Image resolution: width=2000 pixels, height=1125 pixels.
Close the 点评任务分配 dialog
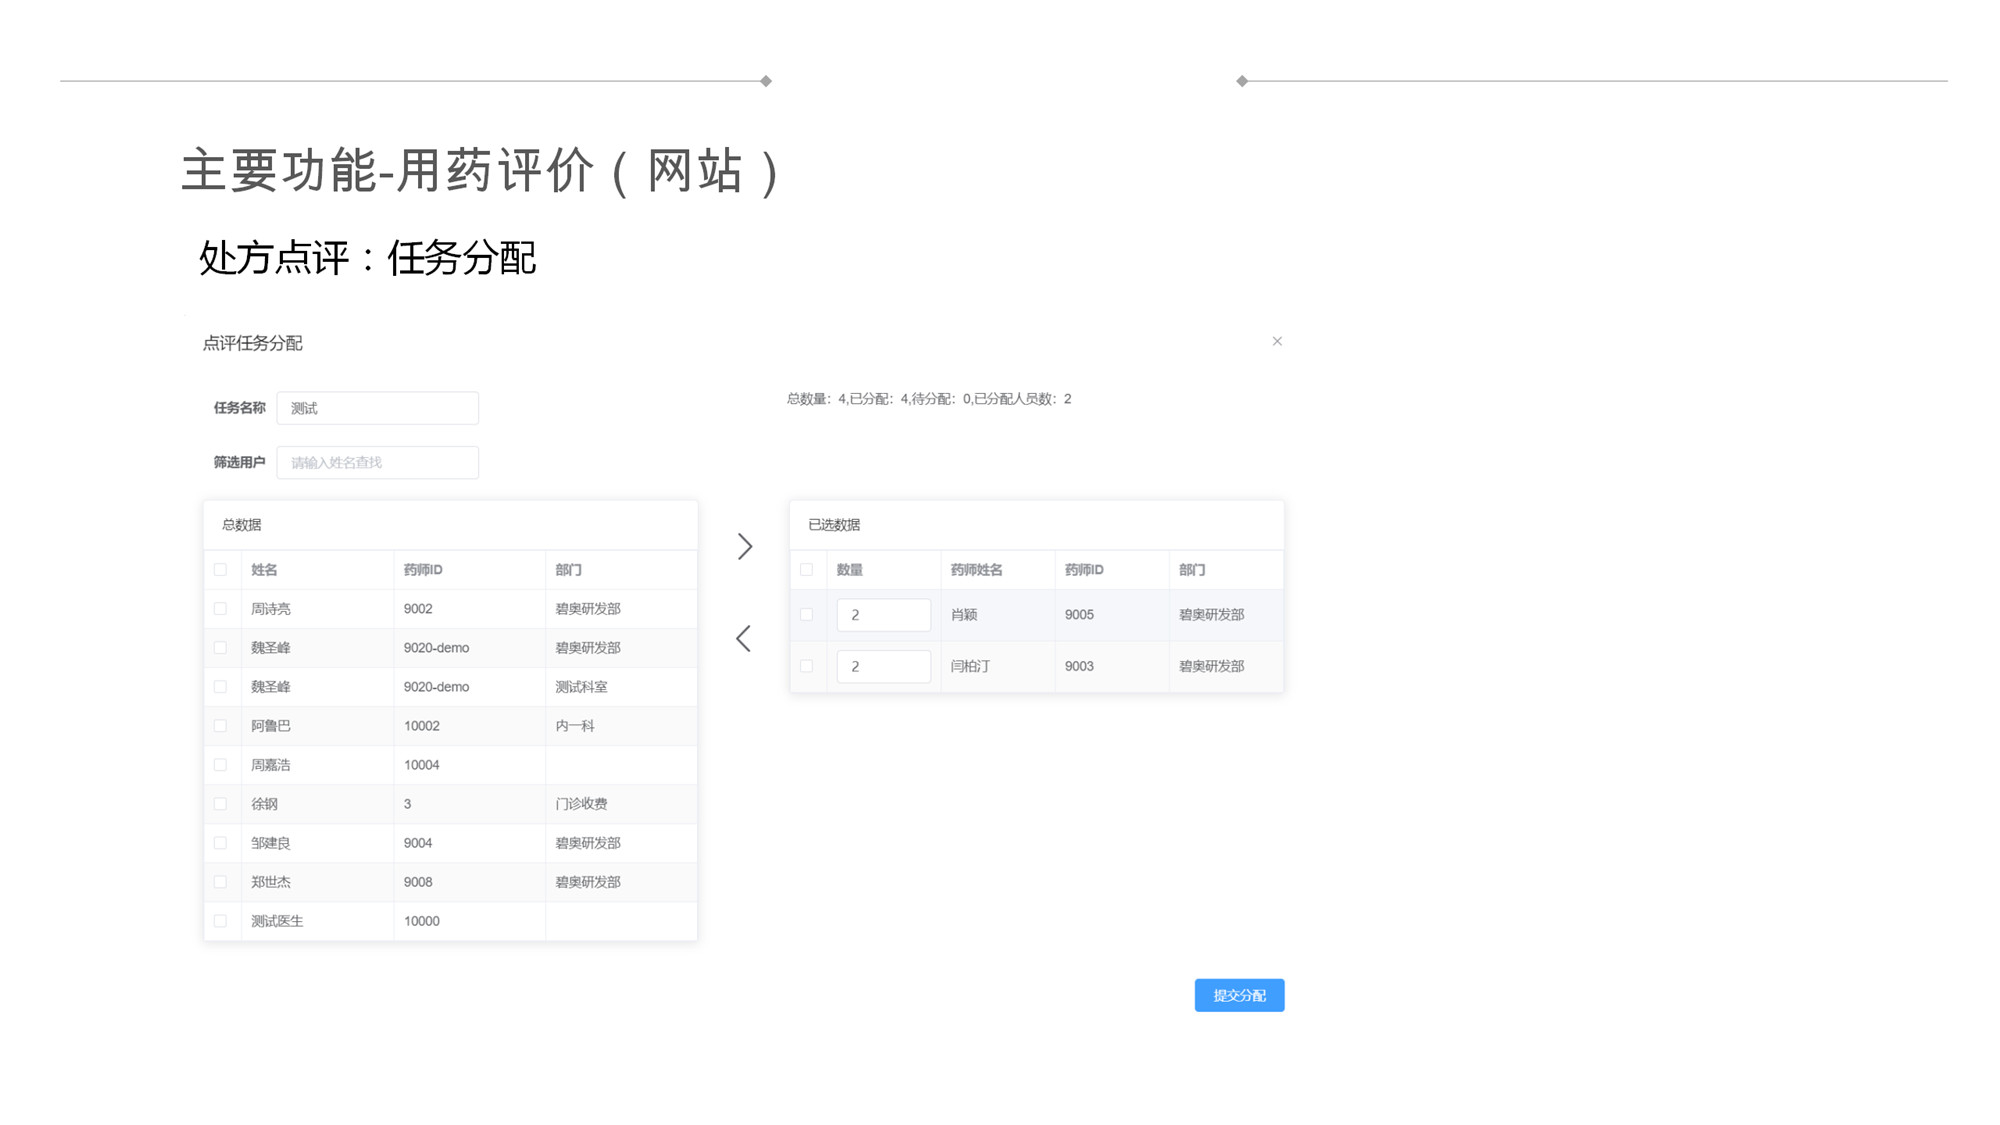point(1277,341)
